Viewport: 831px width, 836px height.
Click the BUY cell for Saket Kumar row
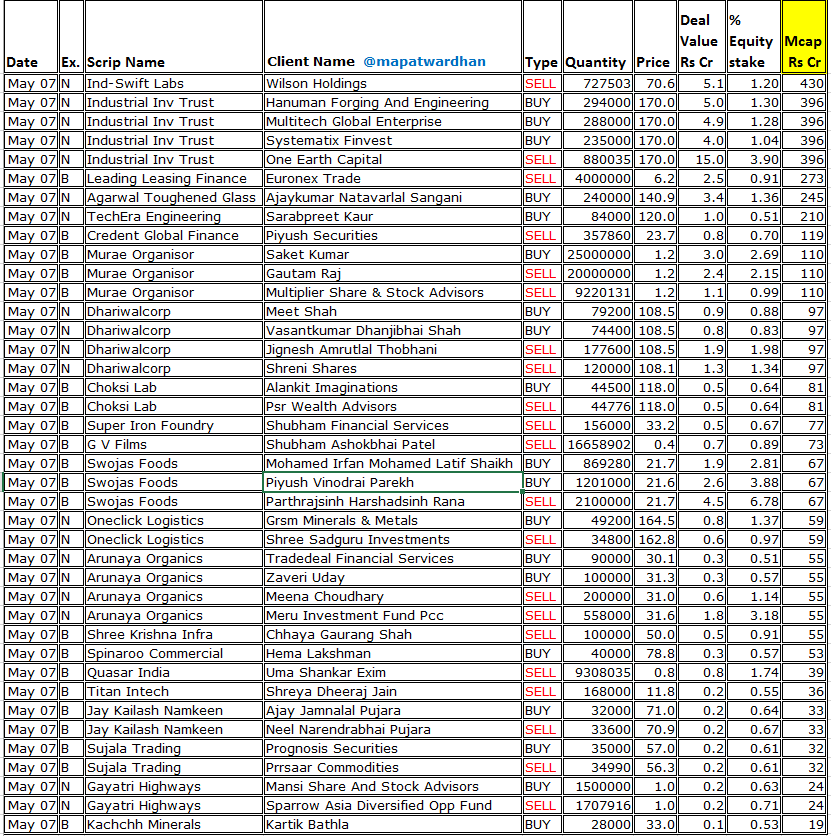click(x=540, y=254)
